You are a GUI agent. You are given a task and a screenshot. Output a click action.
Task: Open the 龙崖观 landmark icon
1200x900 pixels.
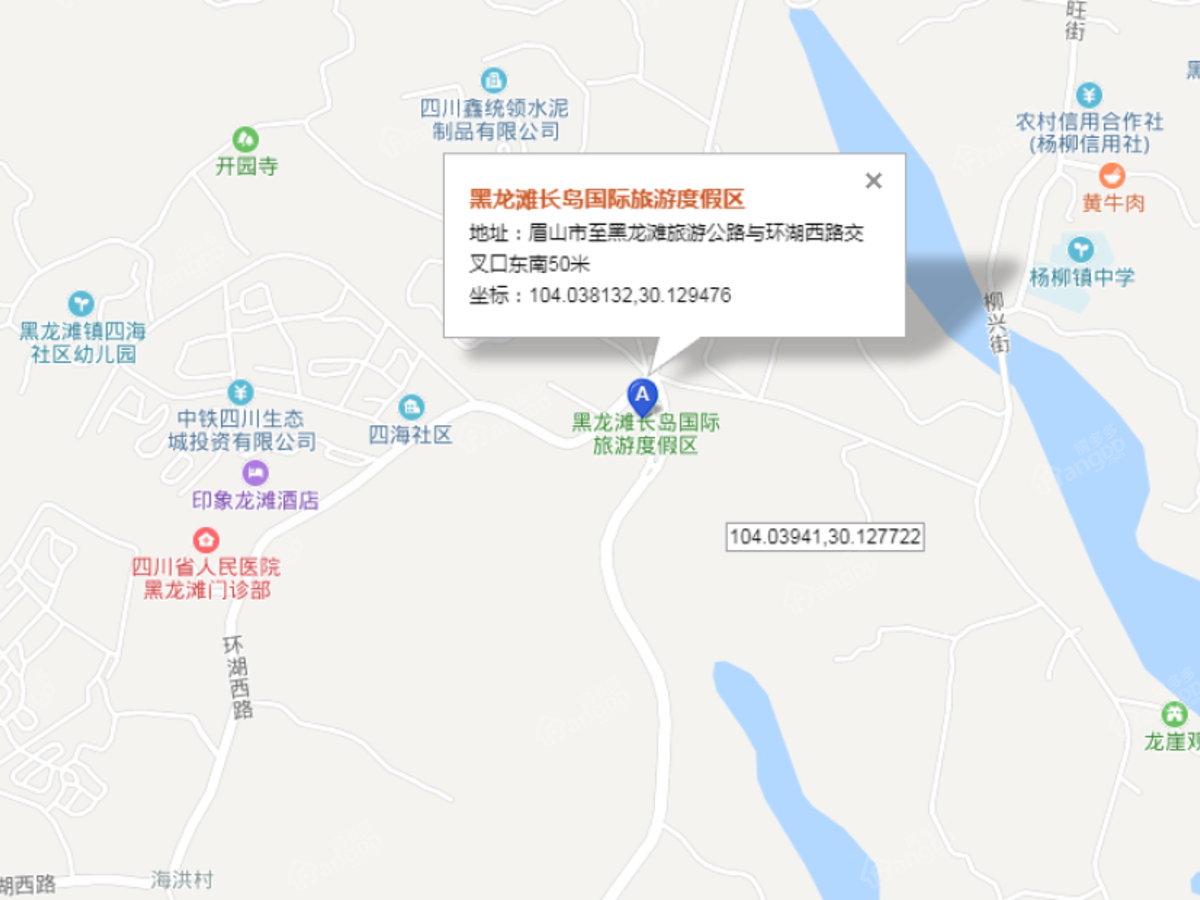click(x=1174, y=715)
